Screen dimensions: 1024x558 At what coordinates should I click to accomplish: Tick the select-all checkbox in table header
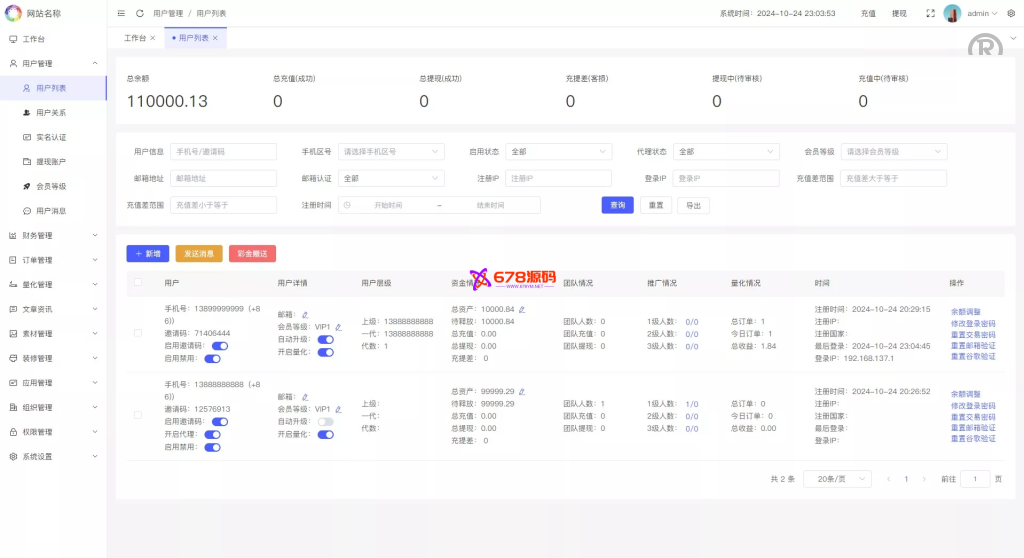(x=138, y=283)
